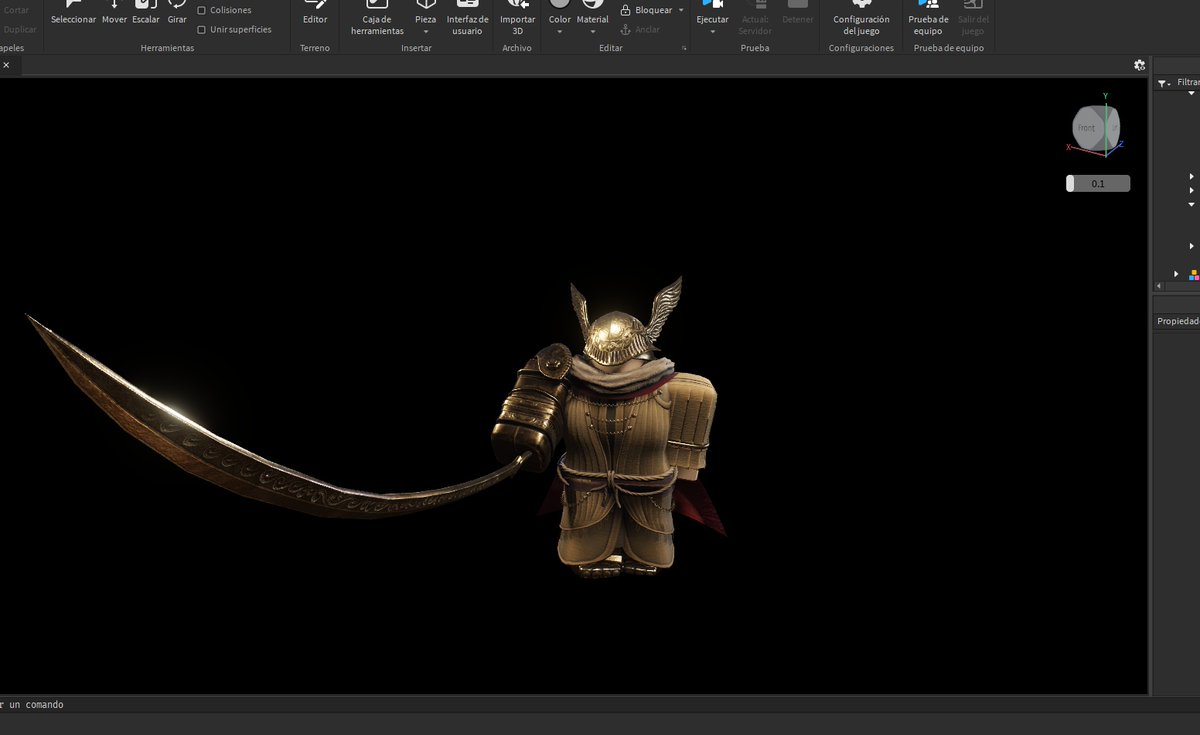Enable the Colisiones checkbox
This screenshot has height=735, width=1200.
[x=202, y=10]
